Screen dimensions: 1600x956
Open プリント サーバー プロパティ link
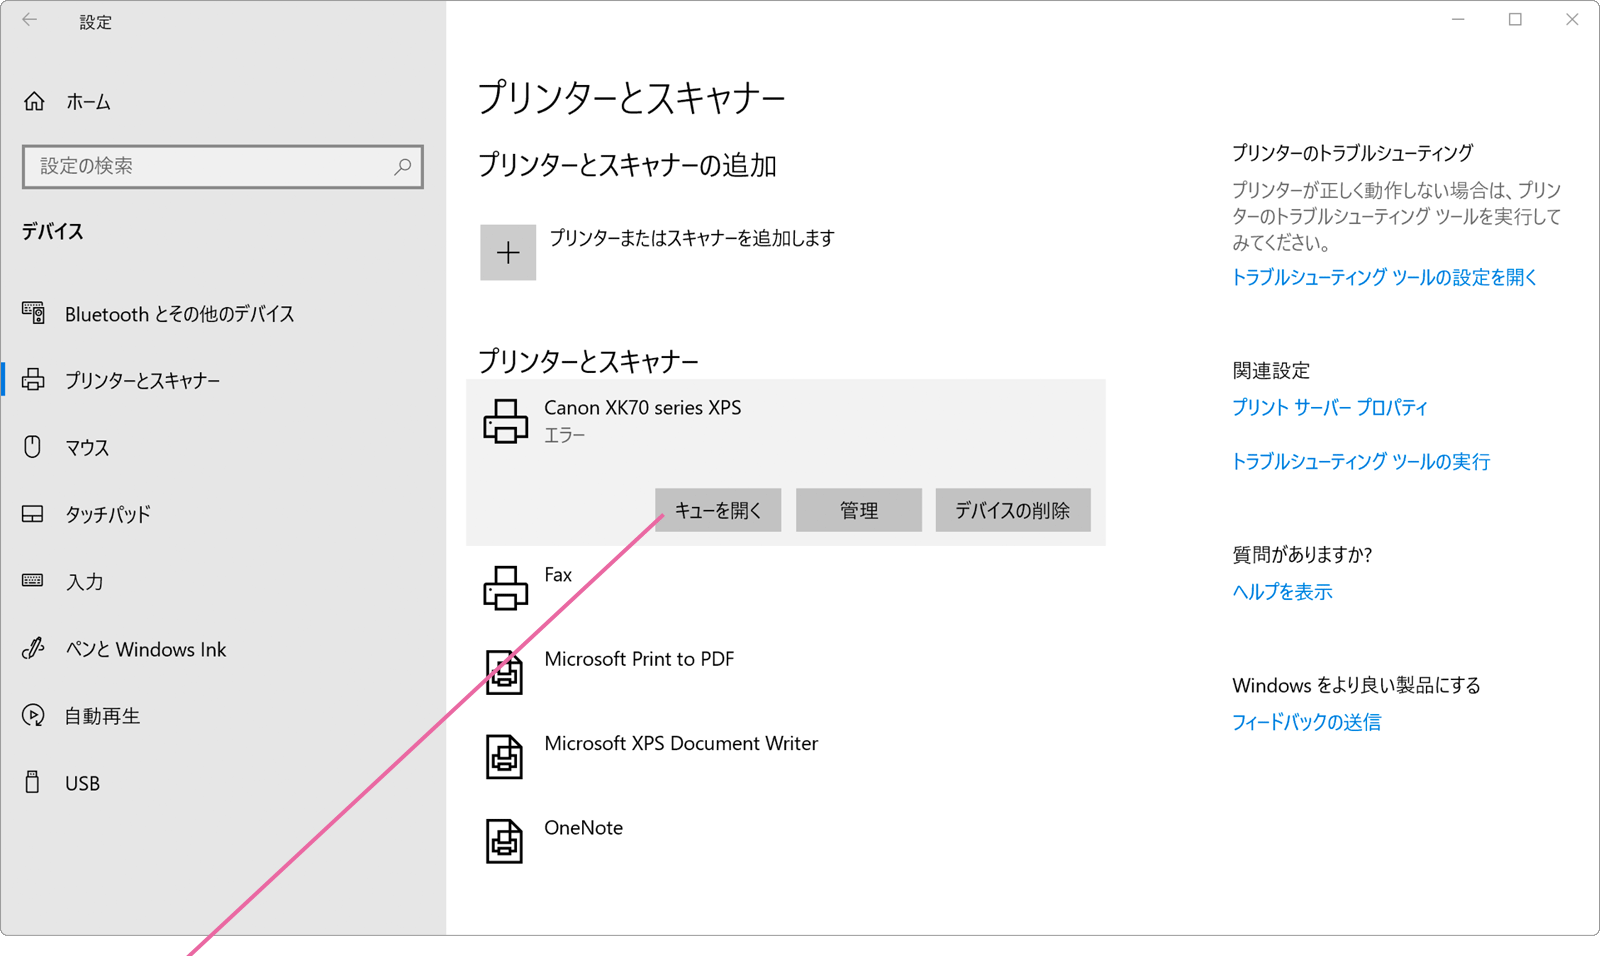coord(1330,407)
